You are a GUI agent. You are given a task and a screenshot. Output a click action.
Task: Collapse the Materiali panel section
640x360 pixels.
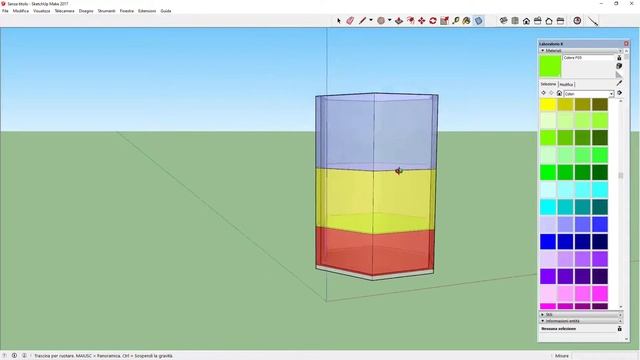click(581, 51)
